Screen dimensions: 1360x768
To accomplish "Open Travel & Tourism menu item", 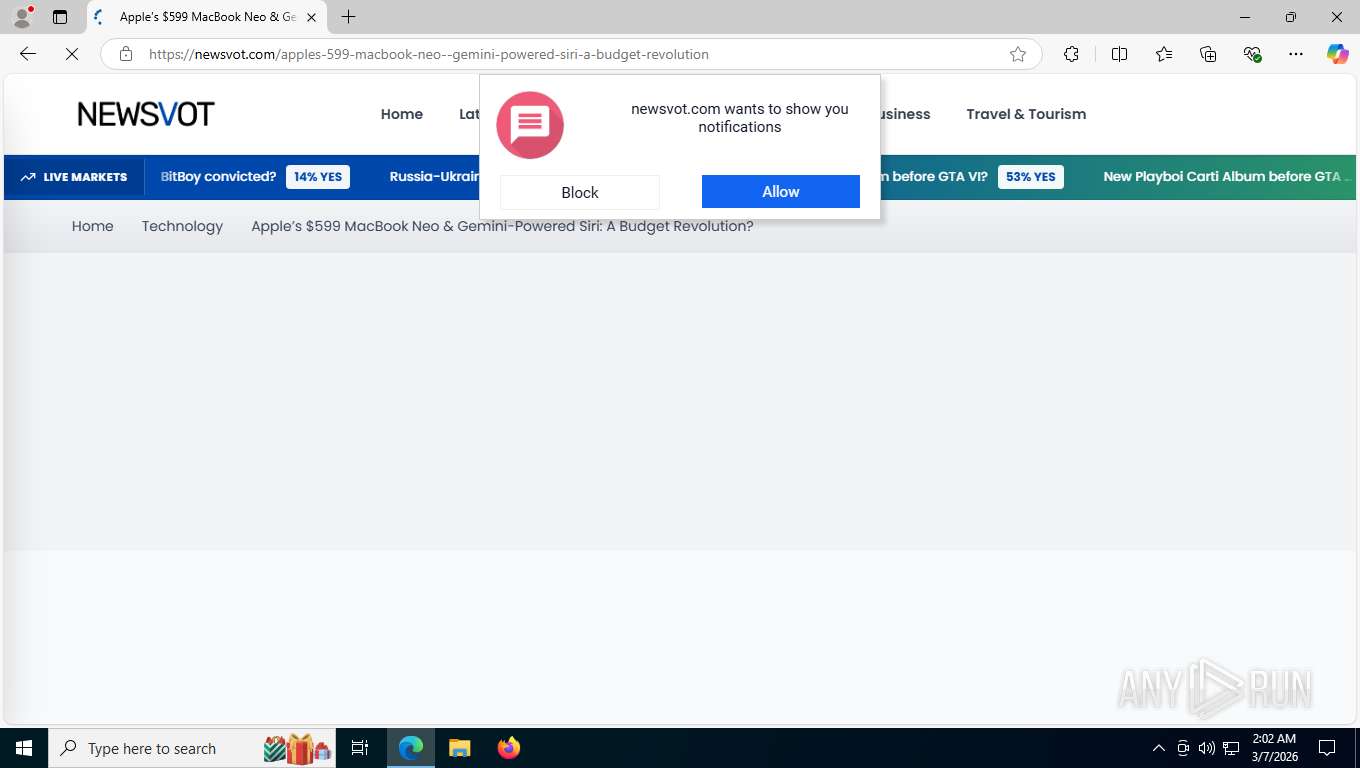I will (1026, 114).
